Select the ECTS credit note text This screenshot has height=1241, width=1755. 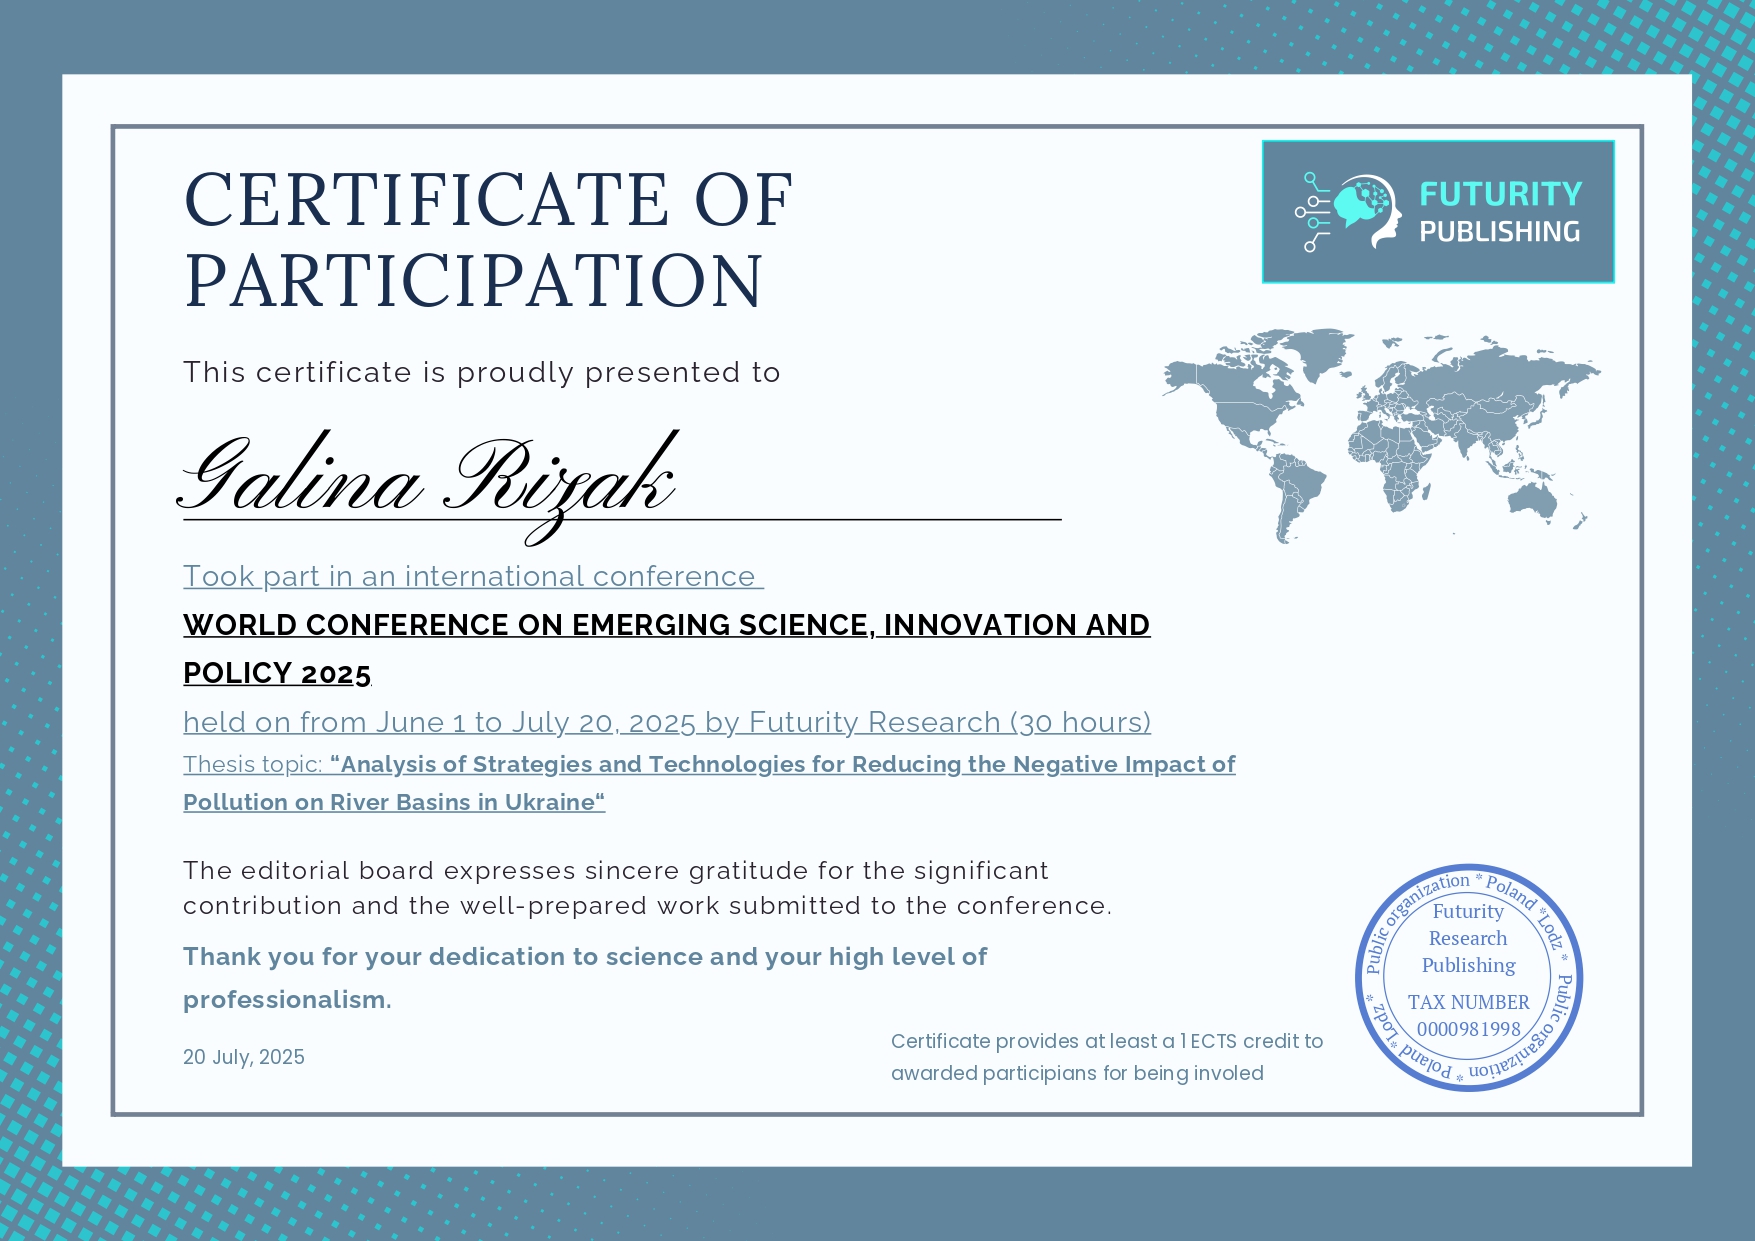click(1106, 1057)
